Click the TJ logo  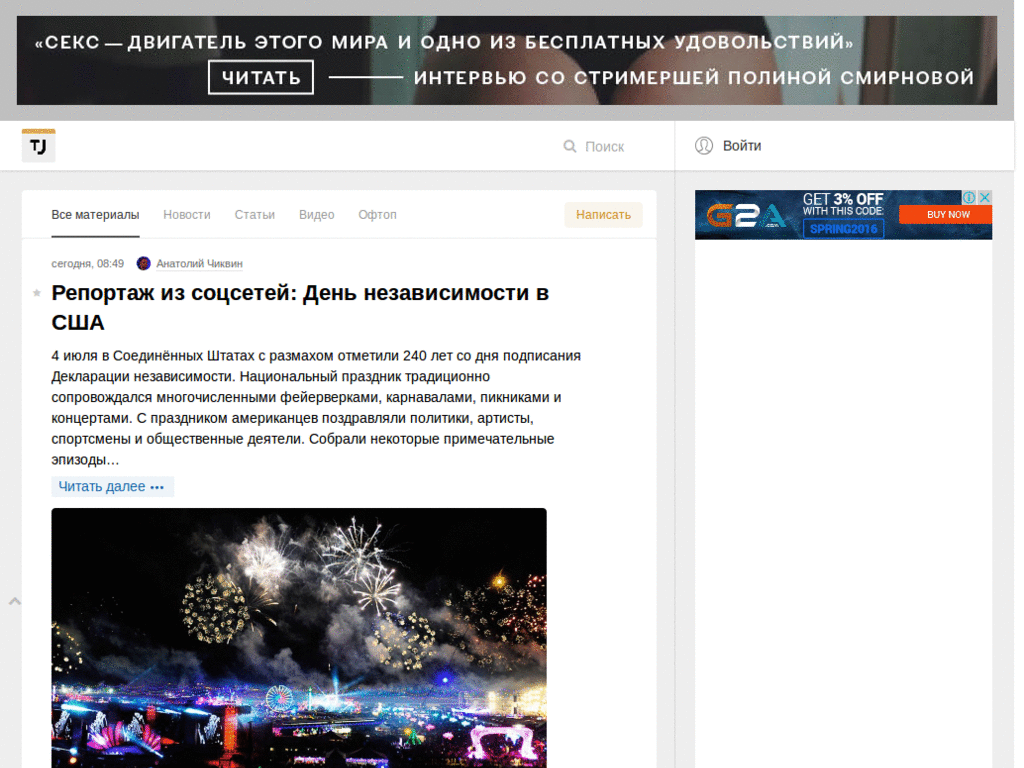38,144
